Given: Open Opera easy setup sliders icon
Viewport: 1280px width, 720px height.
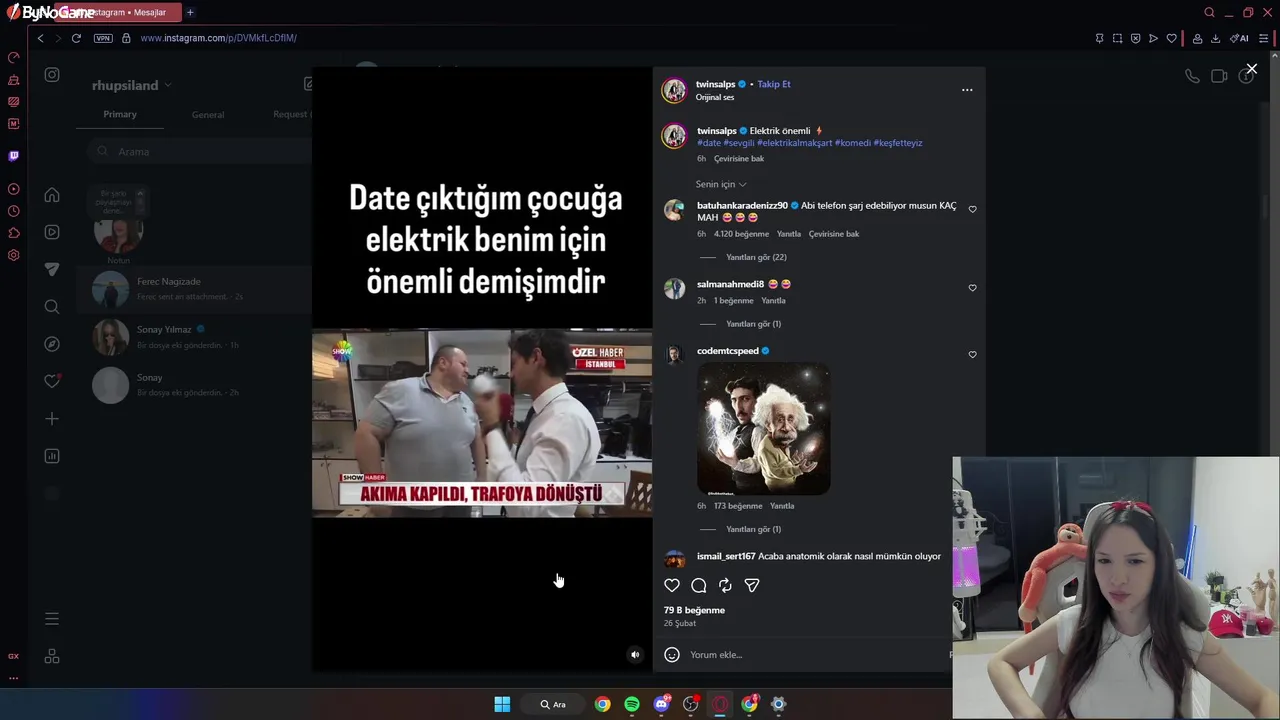Looking at the screenshot, I should click(1264, 38).
